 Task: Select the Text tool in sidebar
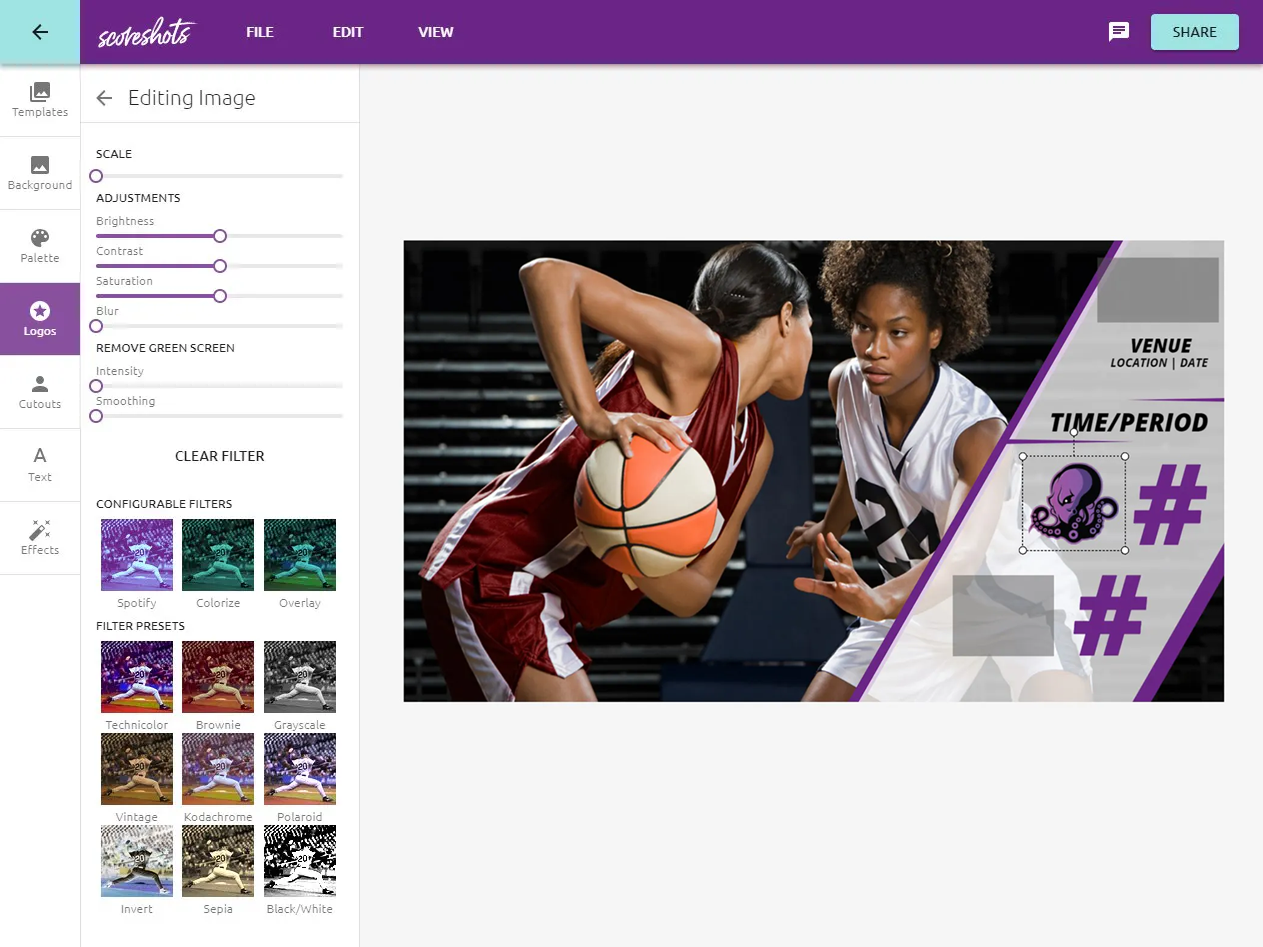click(x=40, y=465)
